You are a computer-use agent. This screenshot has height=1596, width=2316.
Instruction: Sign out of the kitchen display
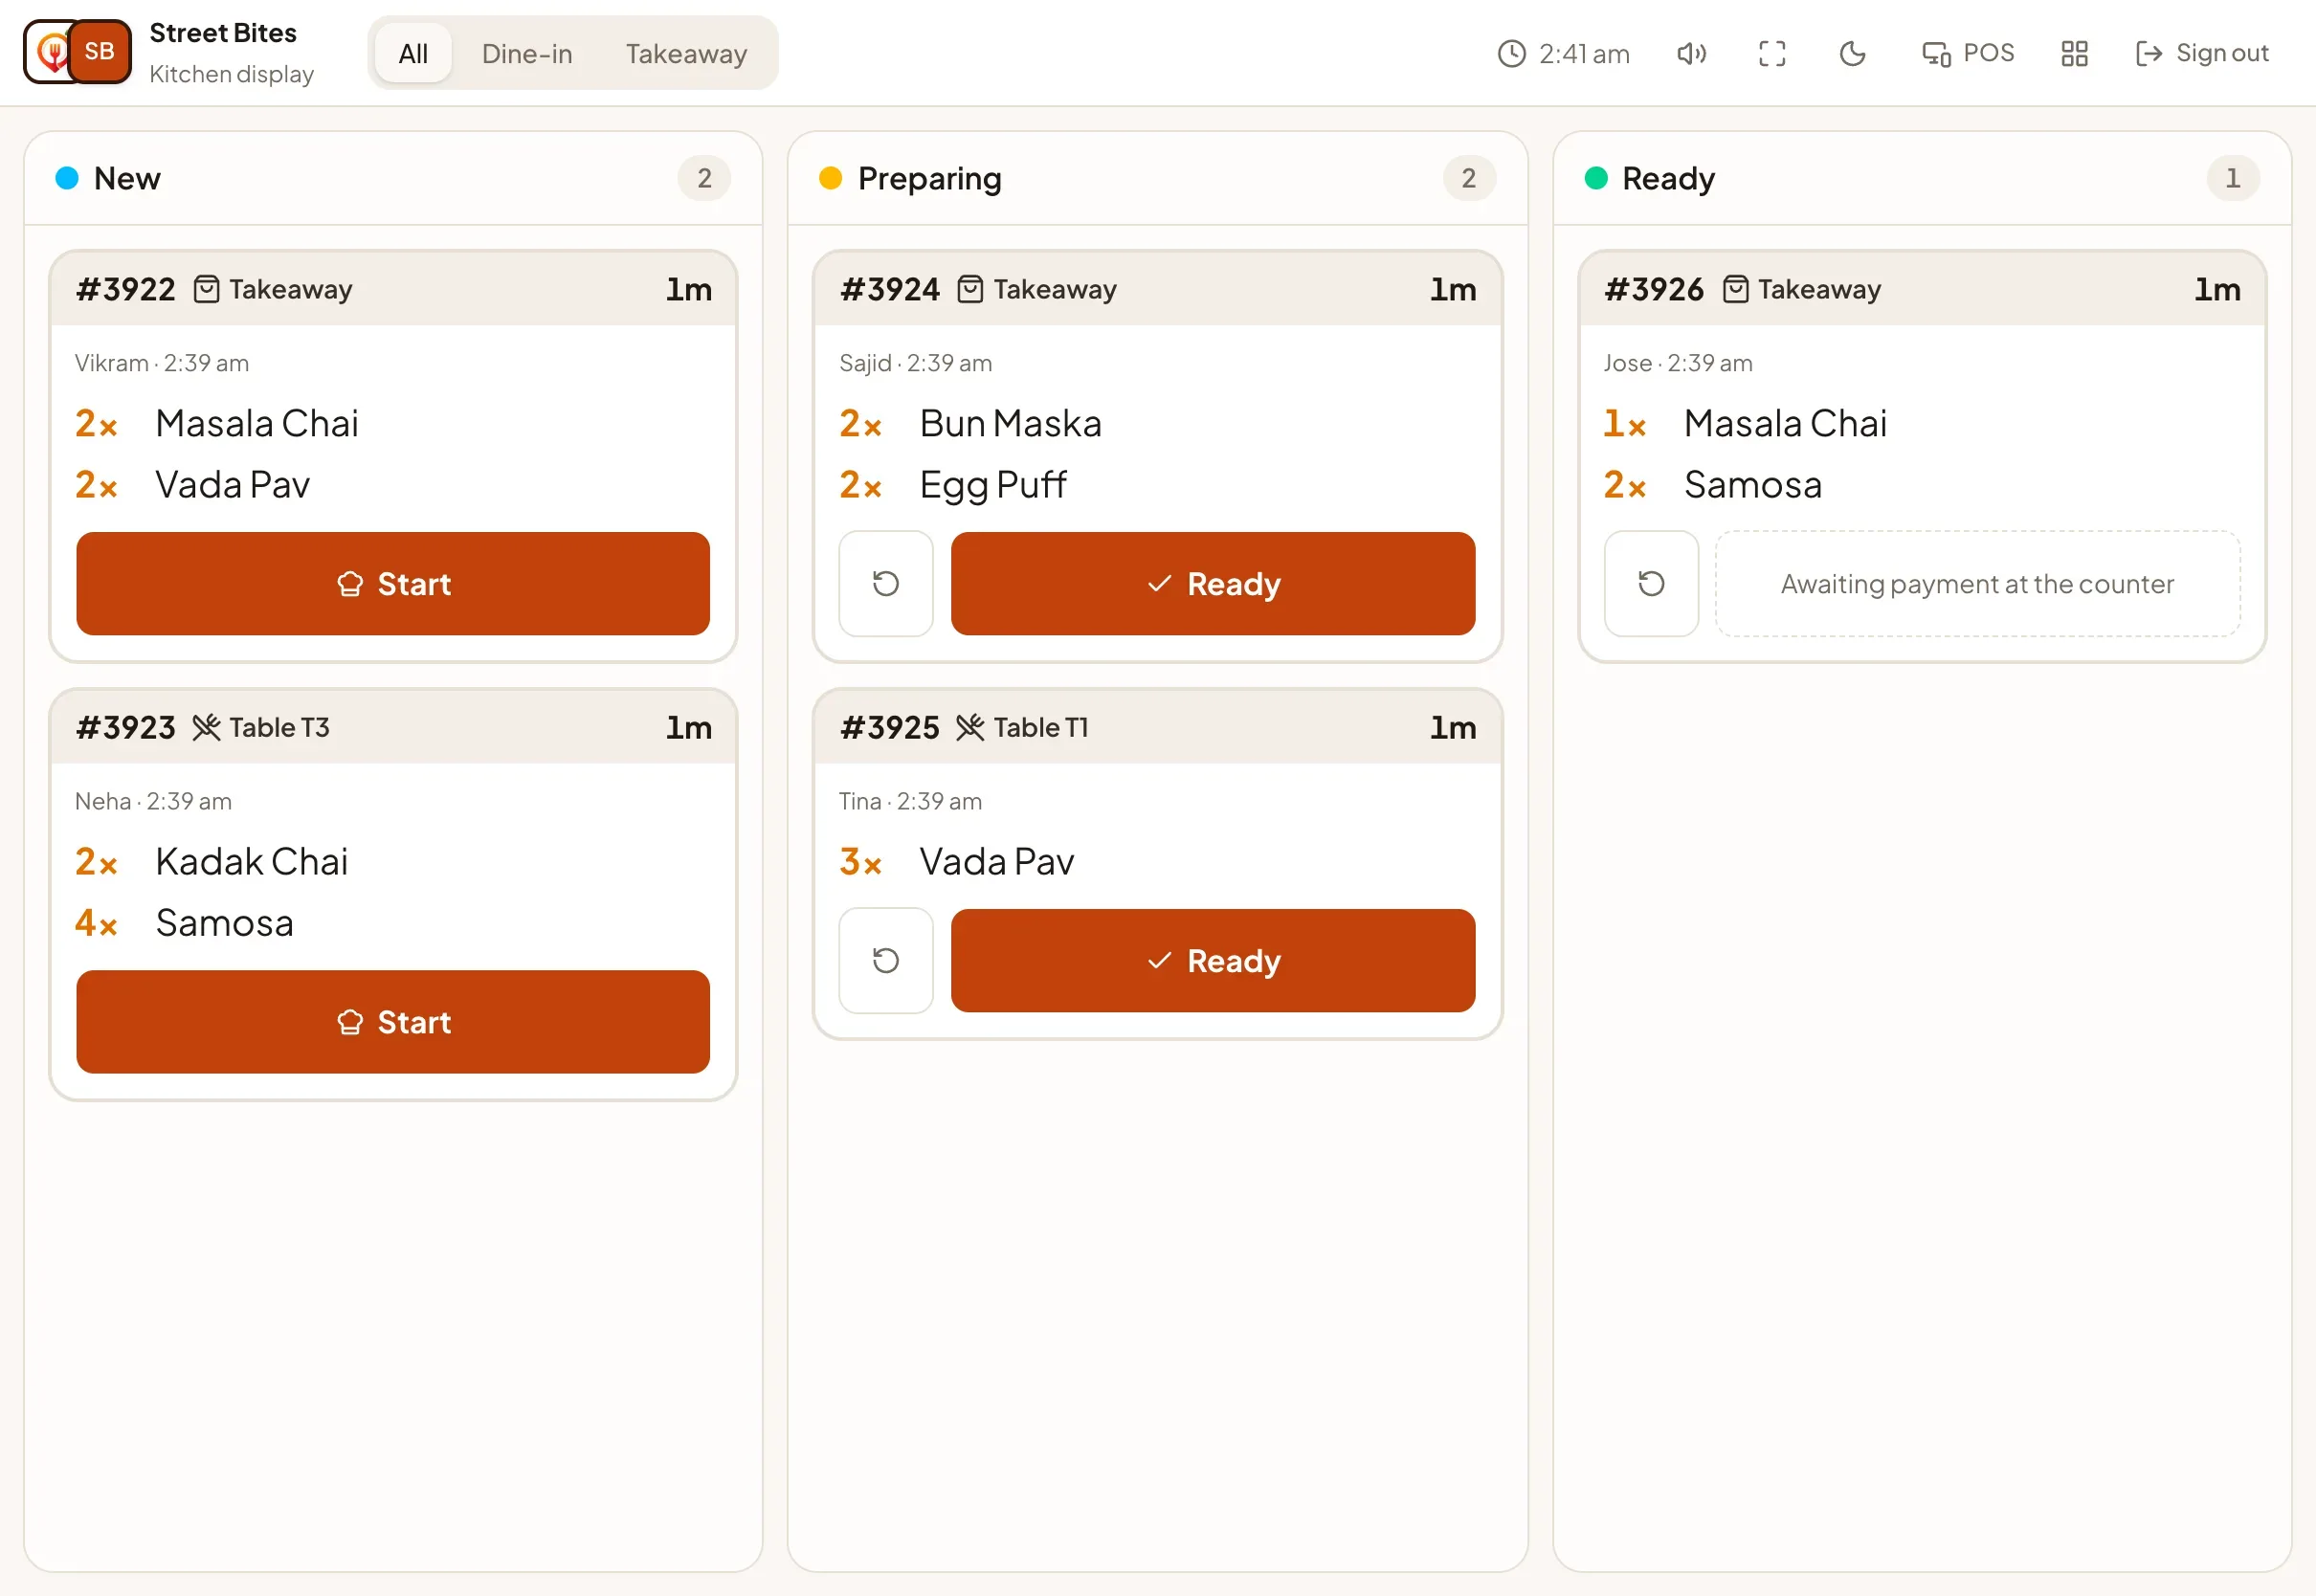2202,53
